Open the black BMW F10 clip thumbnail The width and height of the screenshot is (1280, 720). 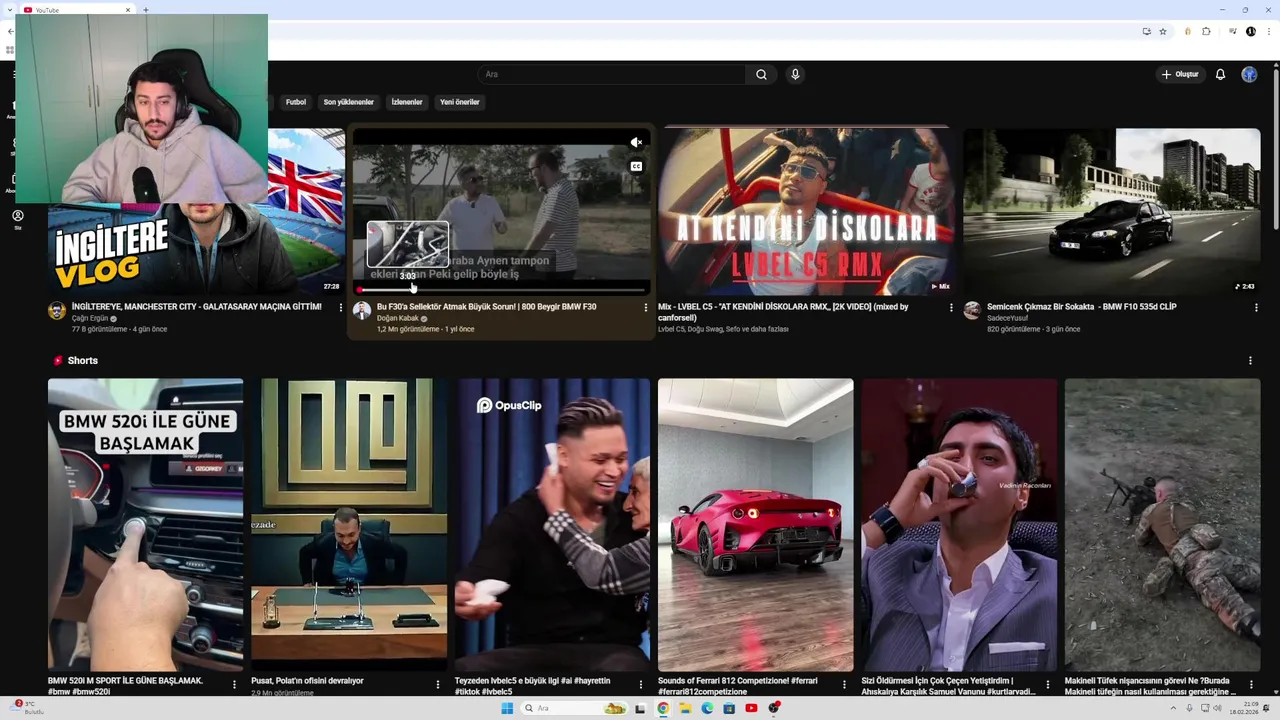(1112, 211)
